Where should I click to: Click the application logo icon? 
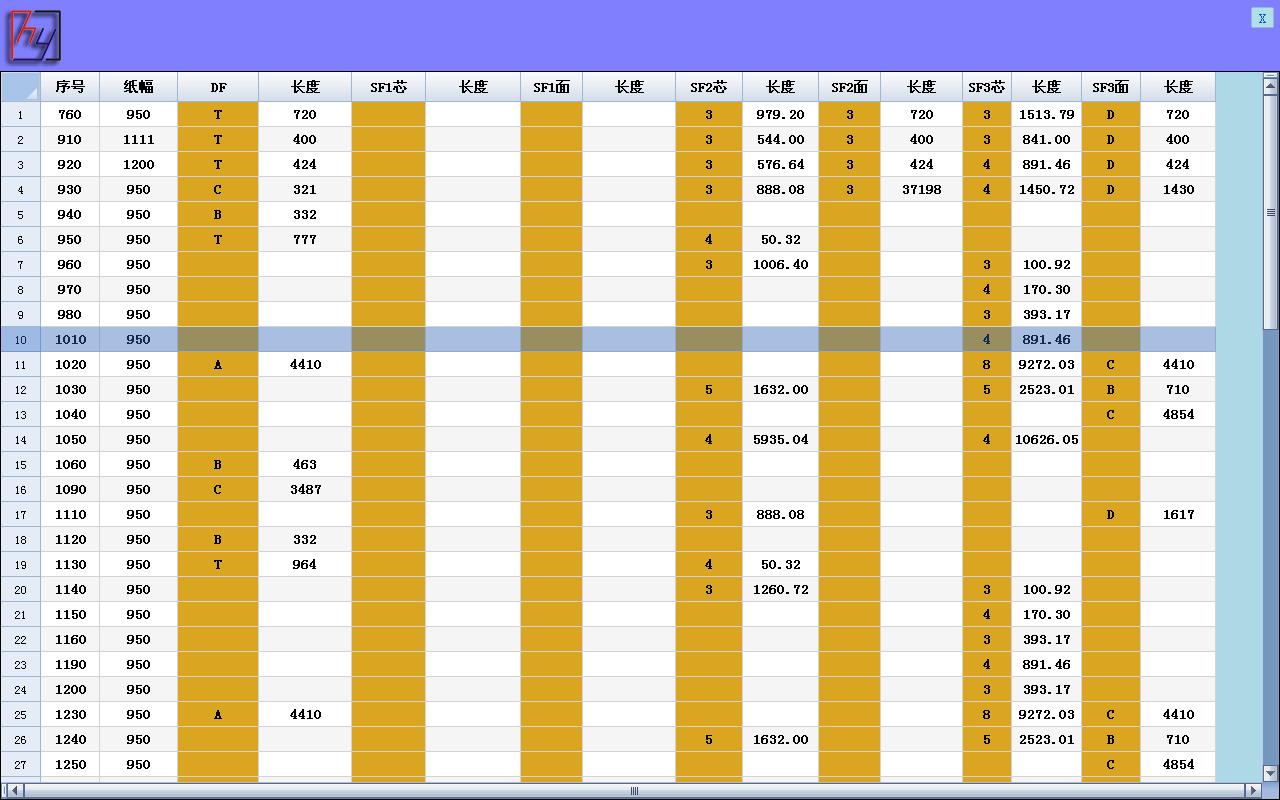point(35,37)
